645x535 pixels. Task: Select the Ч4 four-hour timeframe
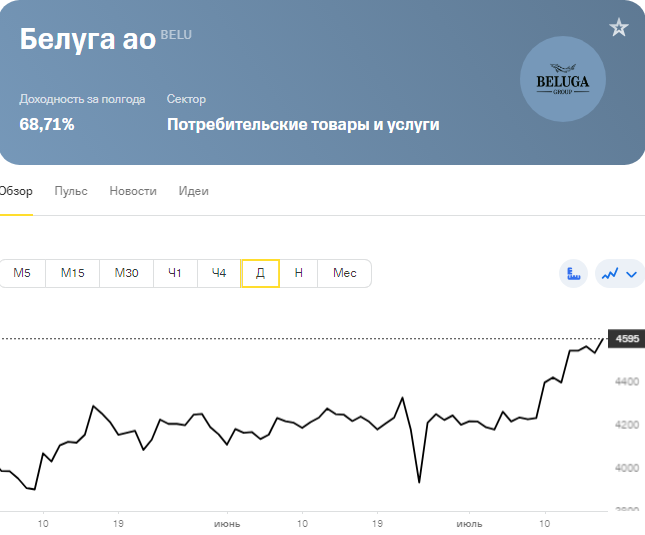tap(219, 273)
